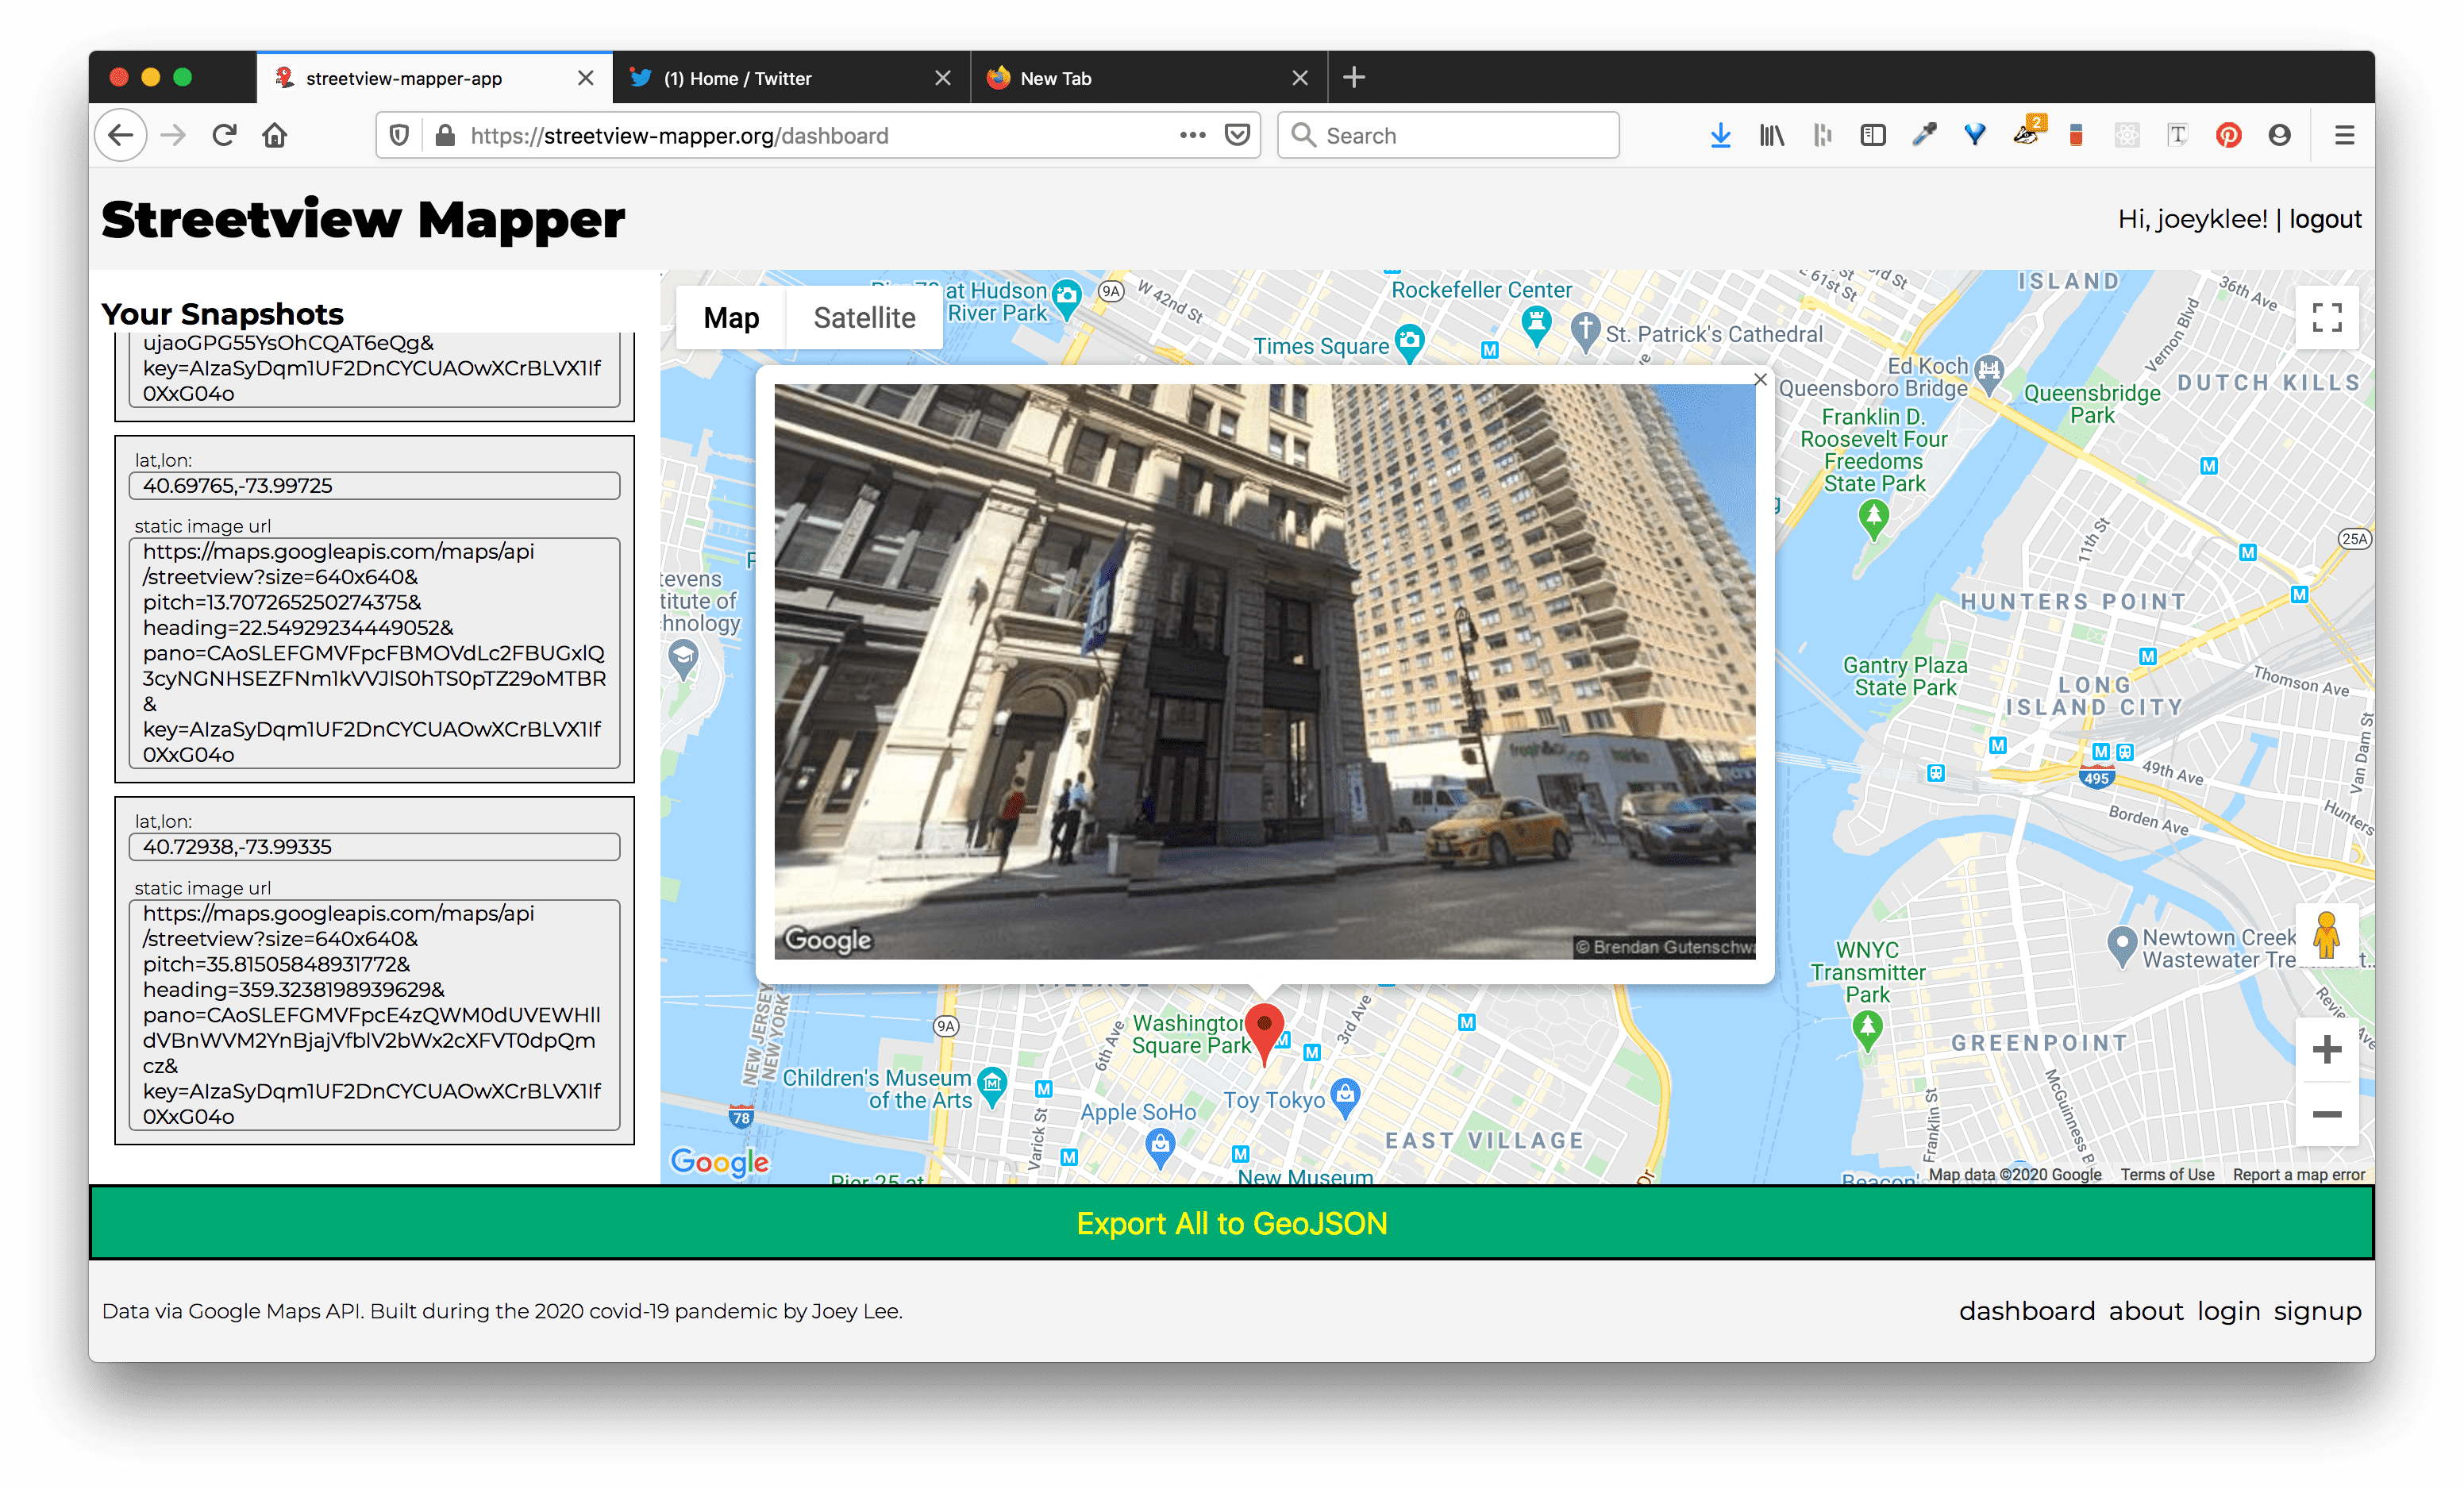The height and width of the screenshot is (1489, 2464).
Task: Pick up the Street View pegman icon
Action: pos(2326,936)
